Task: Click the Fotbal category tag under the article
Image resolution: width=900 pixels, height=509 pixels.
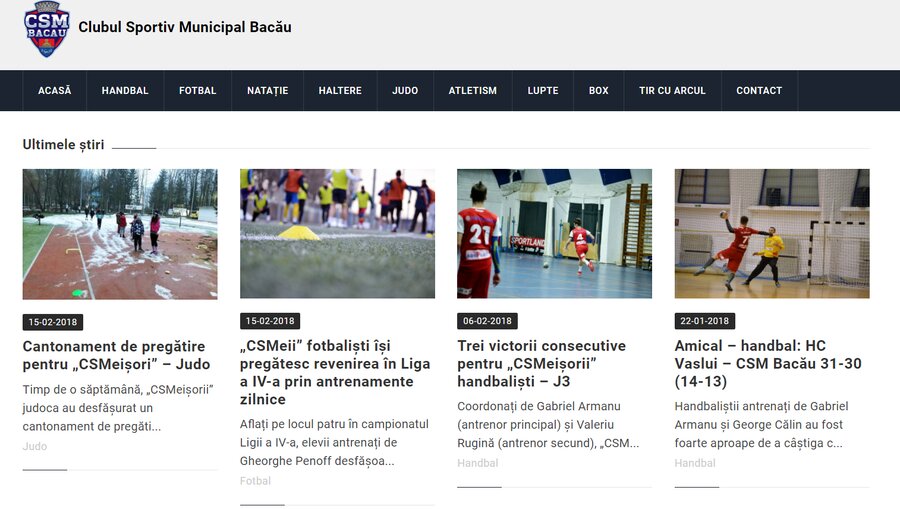Action: (254, 481)
